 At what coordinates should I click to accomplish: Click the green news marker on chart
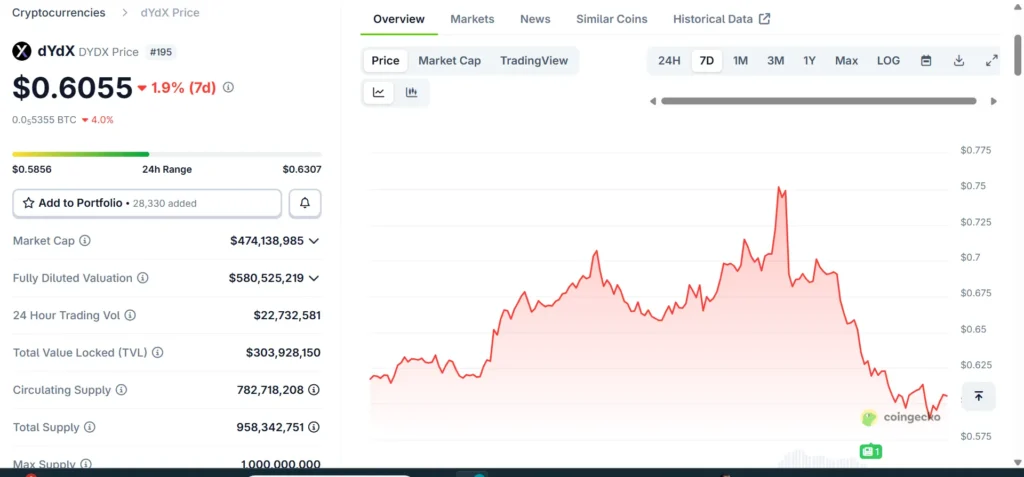tap(871, 451)
